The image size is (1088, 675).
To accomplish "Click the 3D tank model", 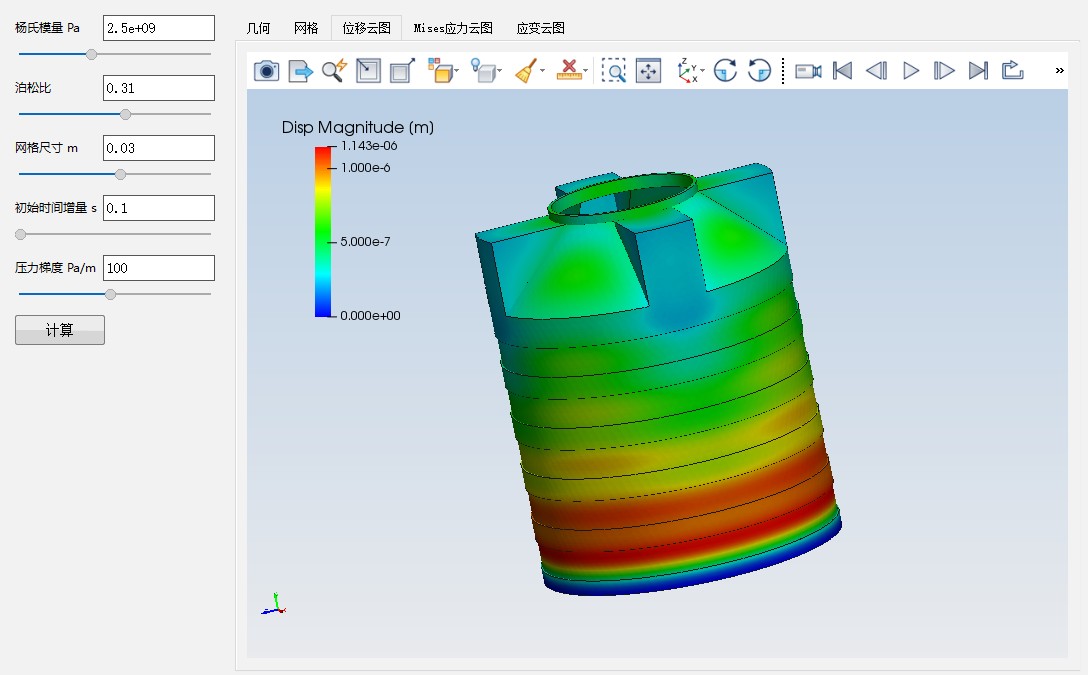I will tap(658, 379).
